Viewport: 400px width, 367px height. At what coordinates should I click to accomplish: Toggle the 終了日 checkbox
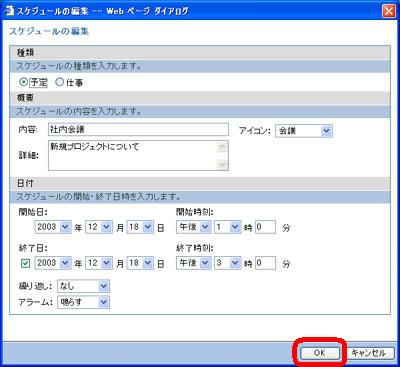click(25, 264)
